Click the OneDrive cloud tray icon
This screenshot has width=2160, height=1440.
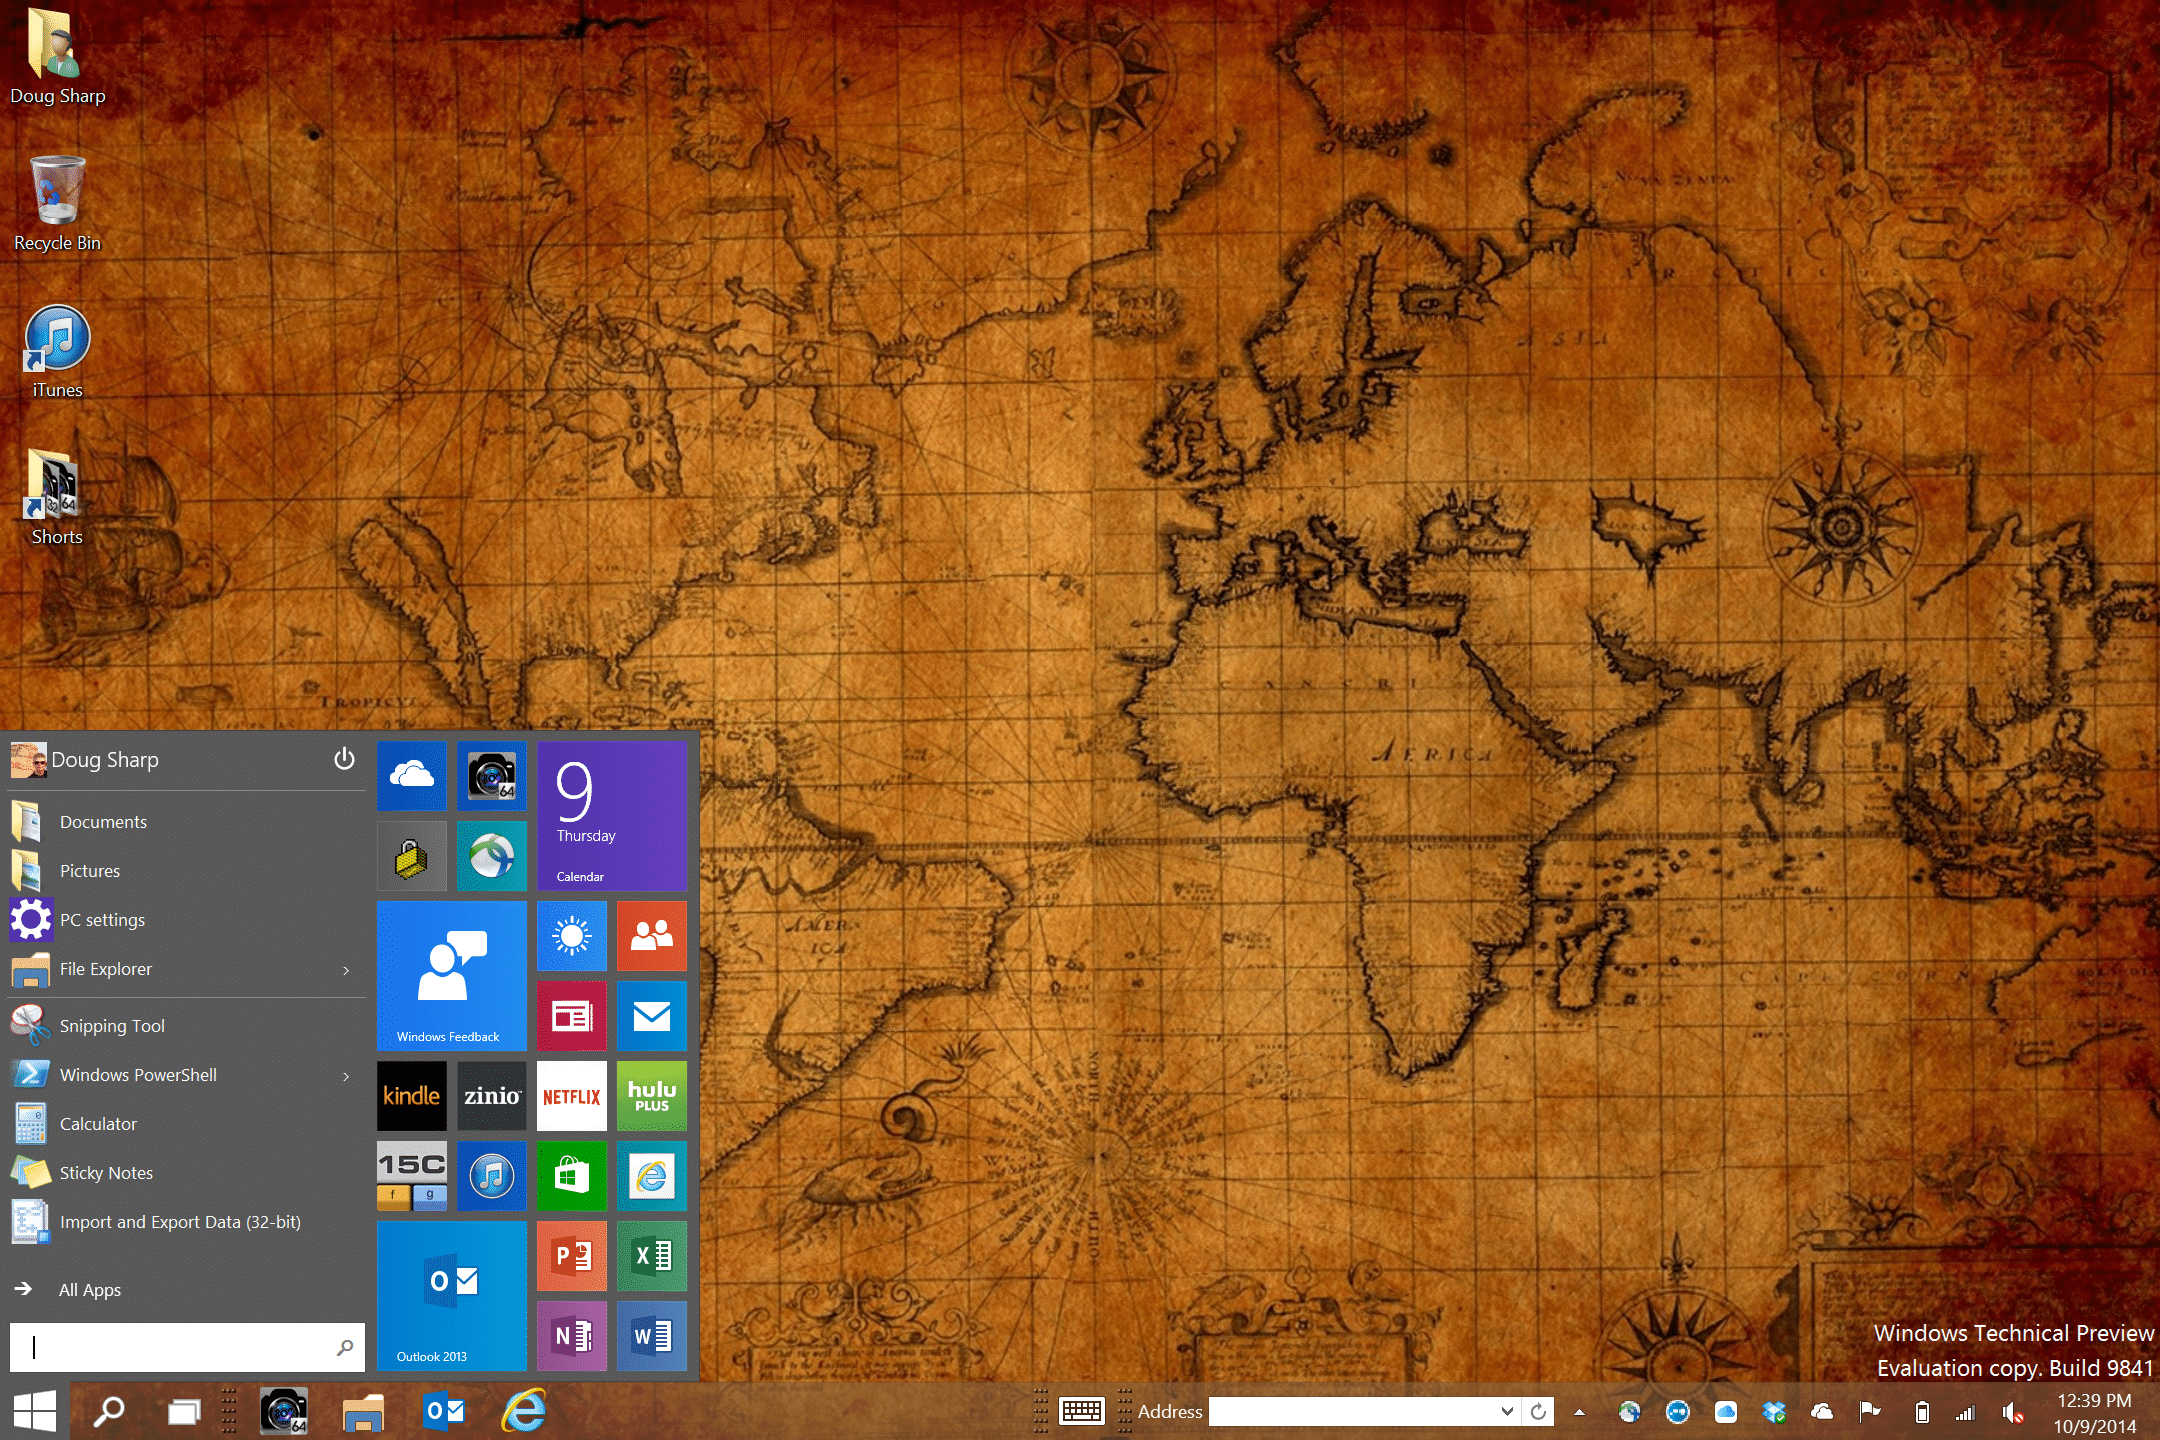click(x=1822, y=1411)
